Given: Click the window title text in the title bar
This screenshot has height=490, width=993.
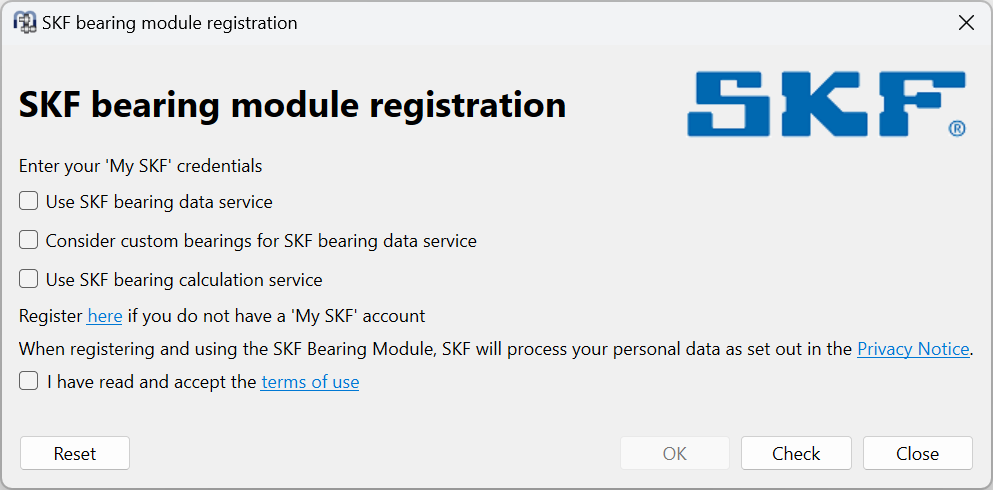Looking at the screenshot, I should click(x=170, y=23).
